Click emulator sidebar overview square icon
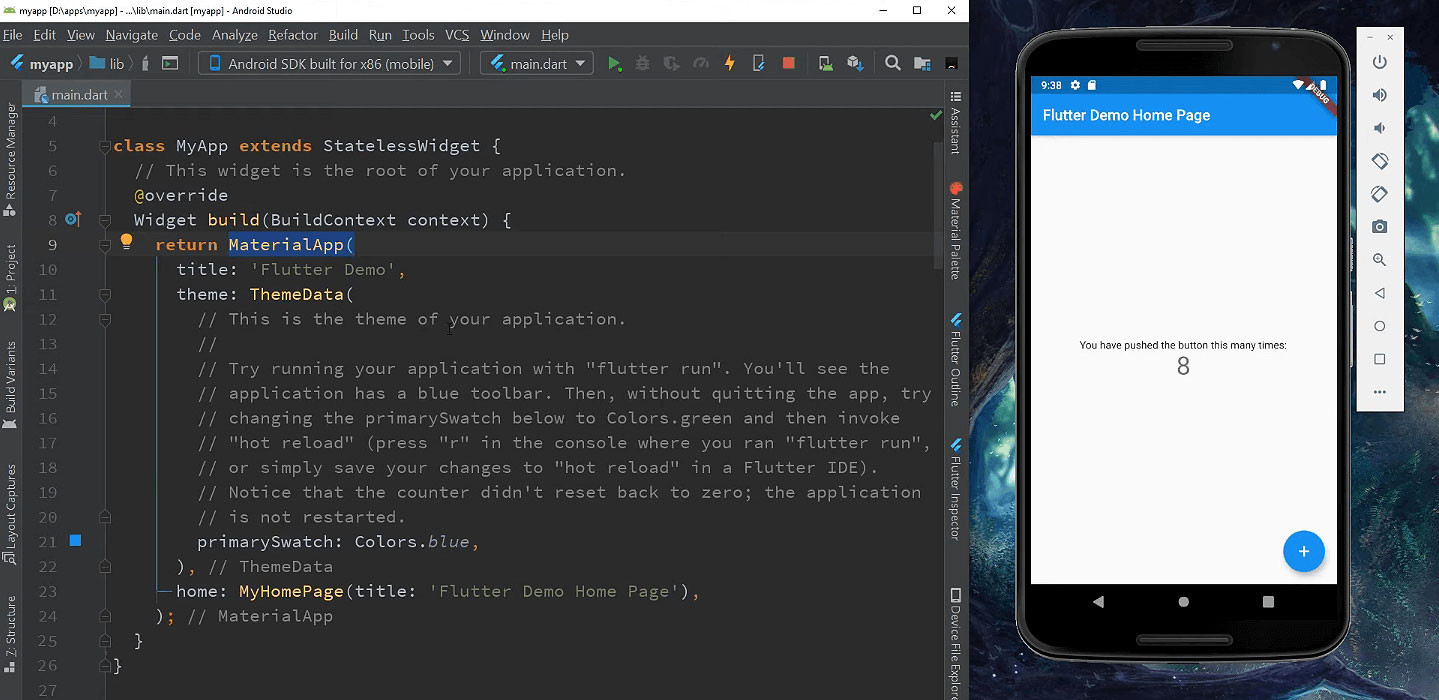1439x700 pixels. tap(1380, 359)
